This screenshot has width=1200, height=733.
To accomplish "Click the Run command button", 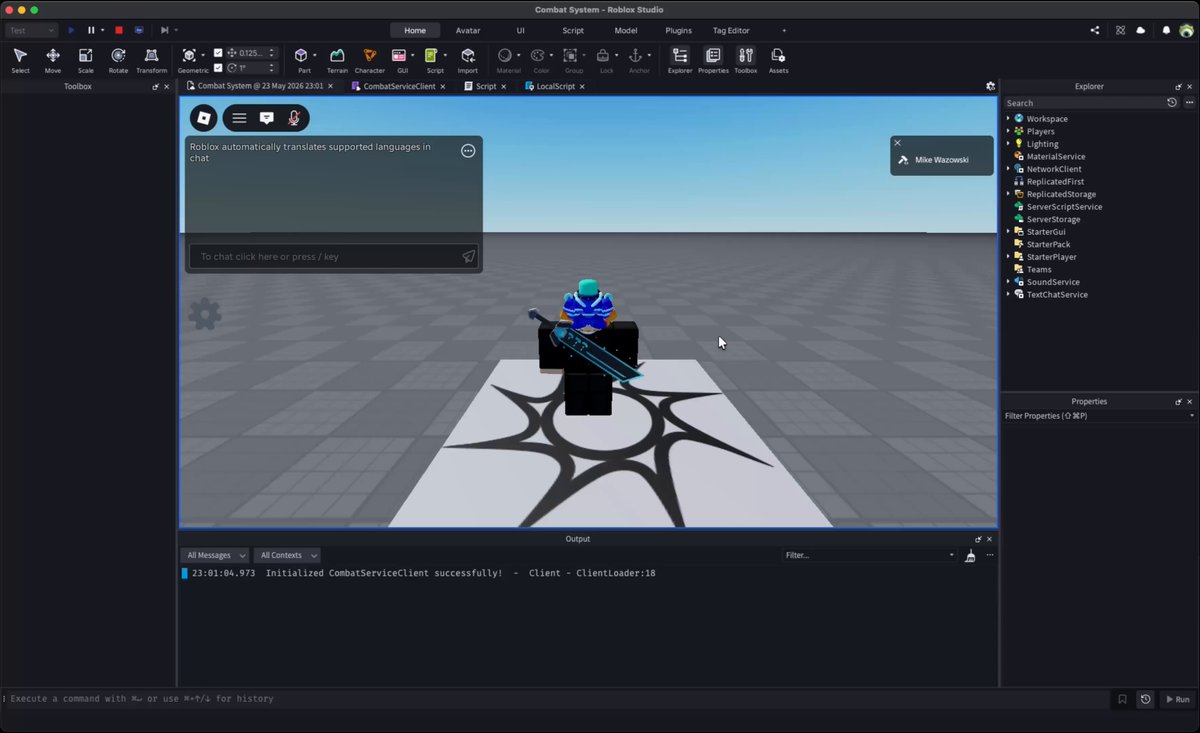I will 1177,700.
